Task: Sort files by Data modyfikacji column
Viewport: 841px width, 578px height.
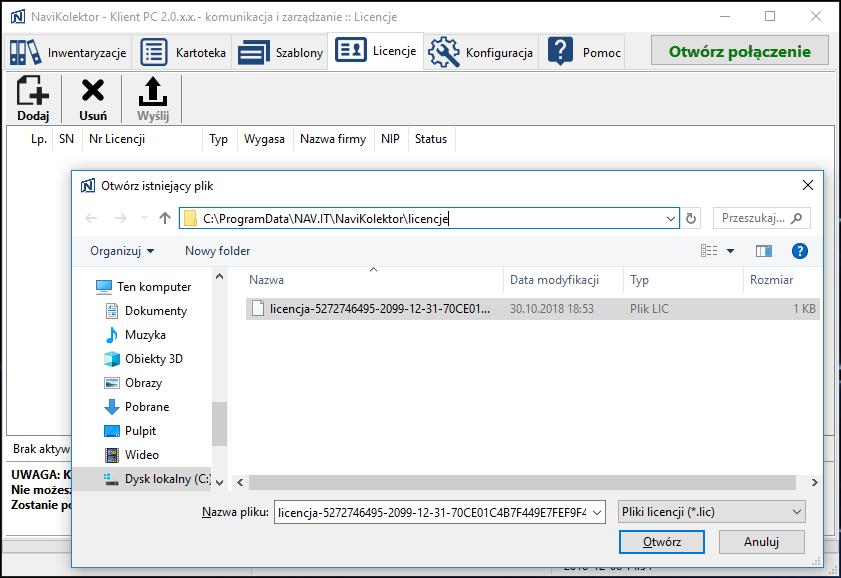Action: (563, 279)
